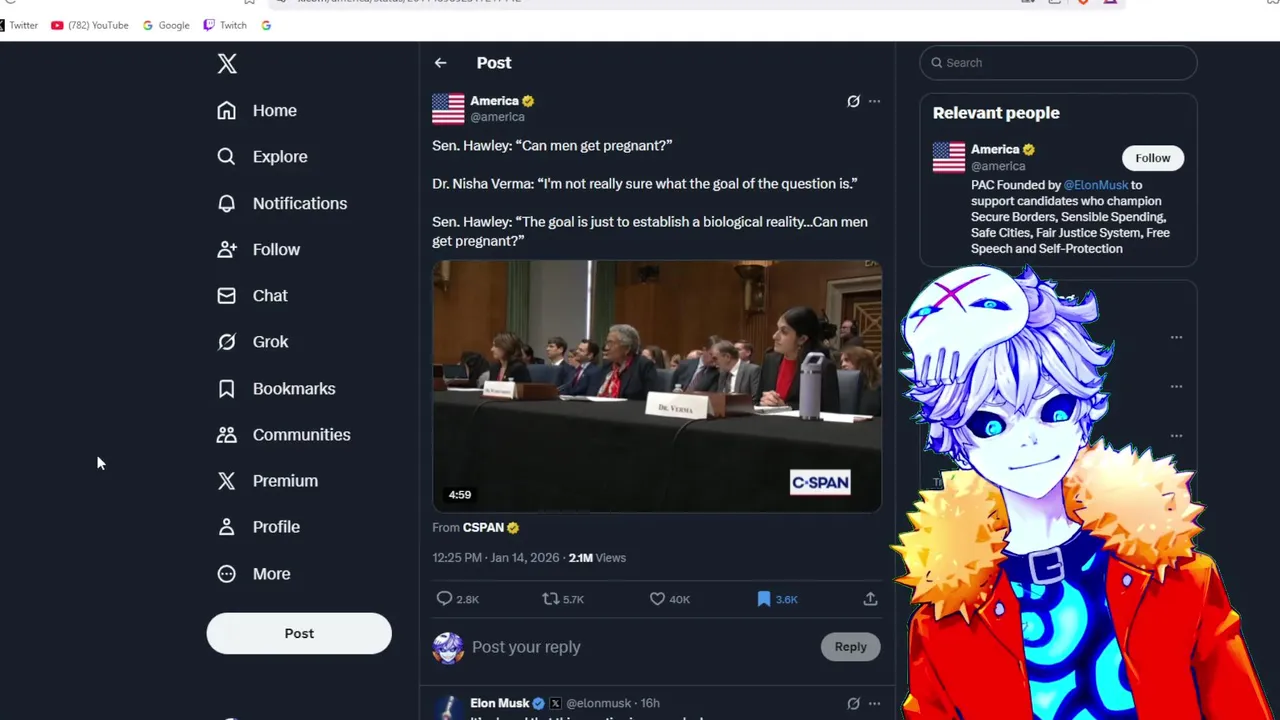The height and width of the screenshot is (720, 1280).
Task: Open the three-dot menu on America's post
Action: (x=874, y=101)
